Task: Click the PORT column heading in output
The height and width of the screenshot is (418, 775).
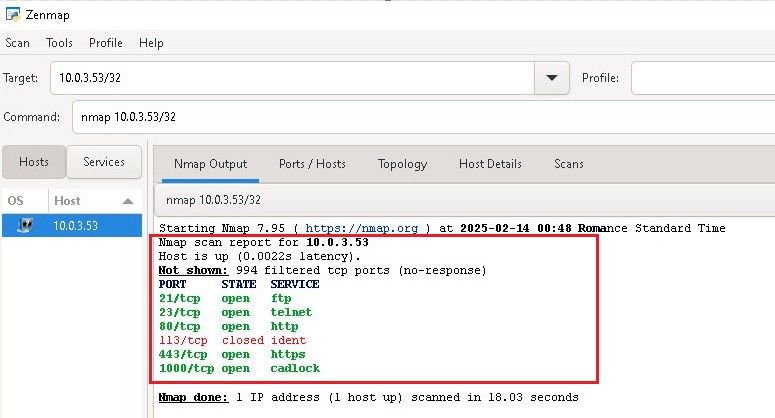Action: (172, 285)
